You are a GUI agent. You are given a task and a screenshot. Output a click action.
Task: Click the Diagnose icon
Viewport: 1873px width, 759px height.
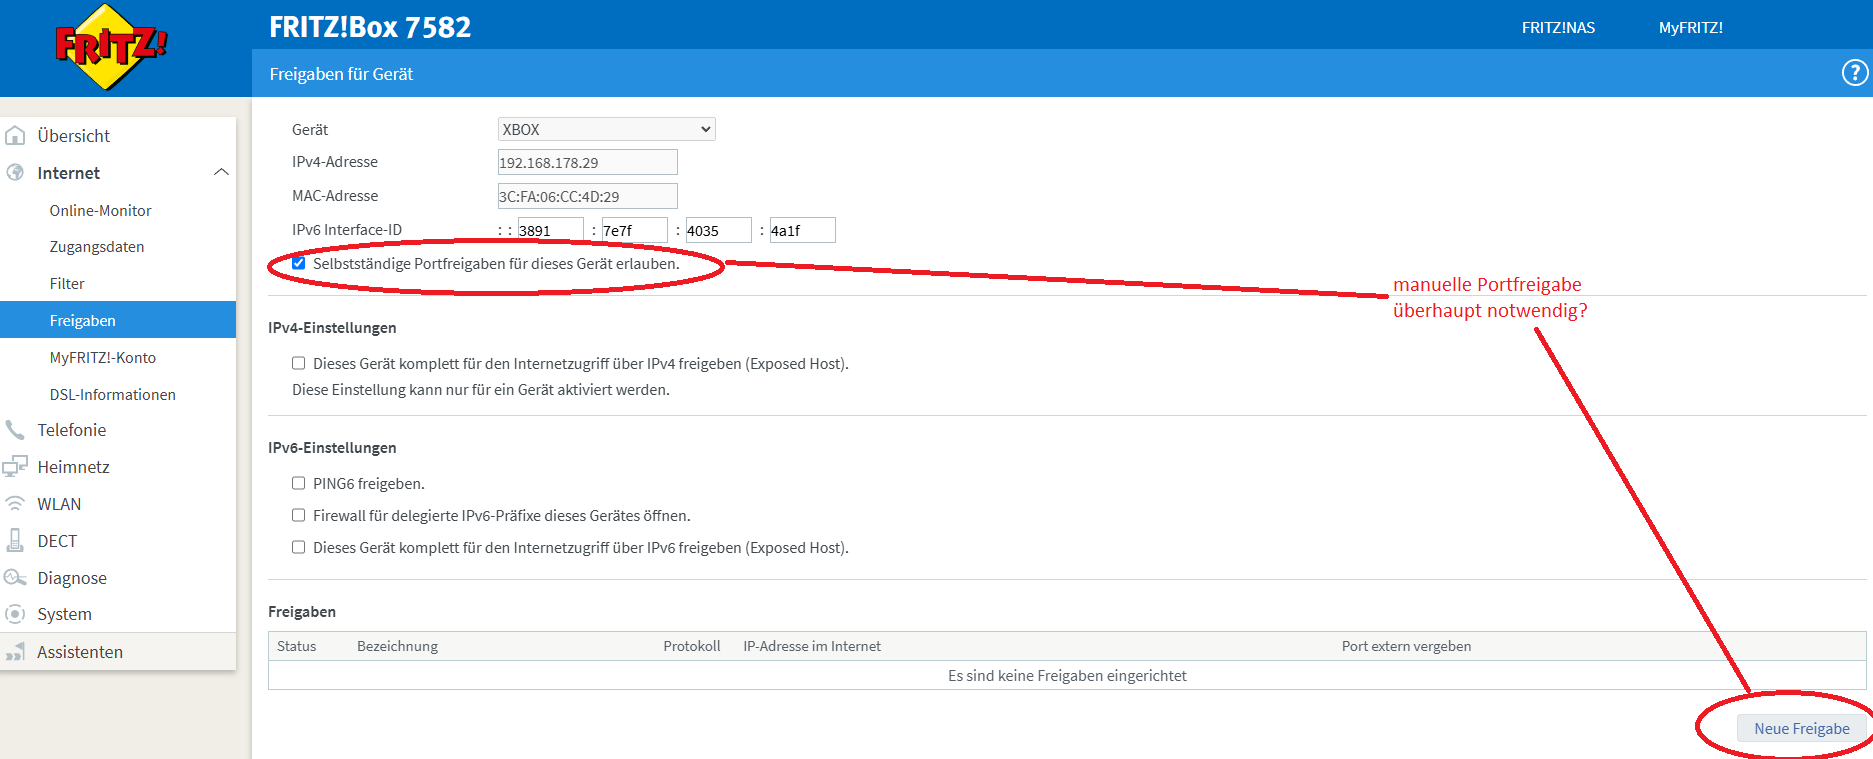tap(15, 577)
